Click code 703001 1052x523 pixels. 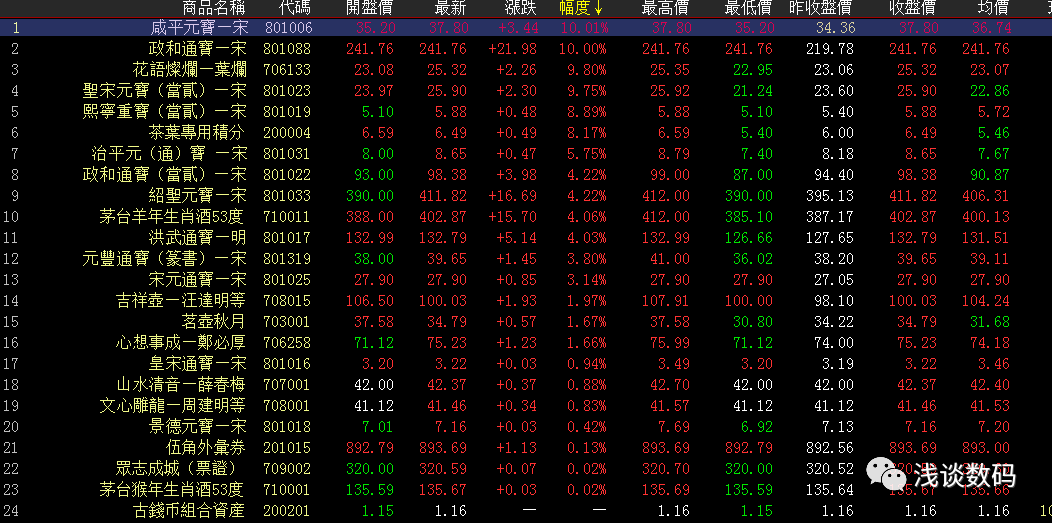pos(288,321)
